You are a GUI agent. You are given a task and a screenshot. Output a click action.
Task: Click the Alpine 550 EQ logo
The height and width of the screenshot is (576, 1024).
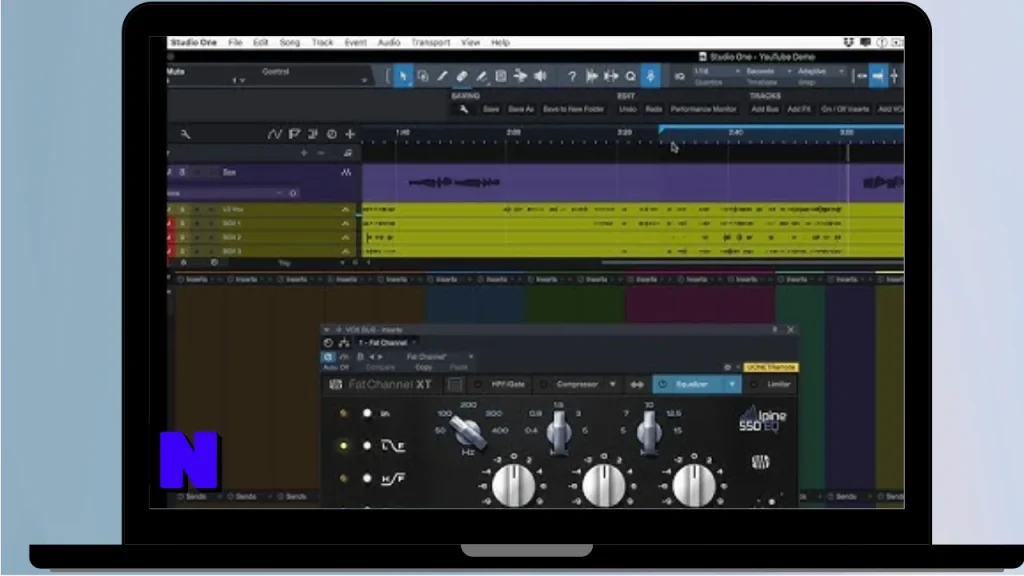coord(762,419)
